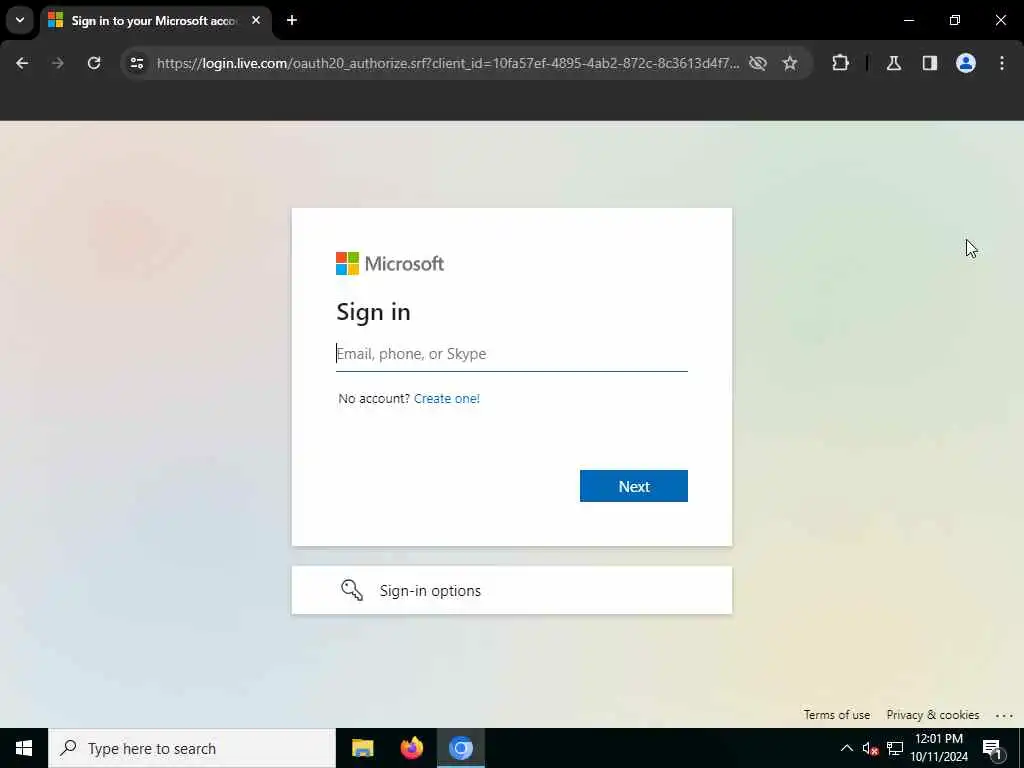Bookmark this page with the star icon
The height and width of the screenshot is (768, 1024).
pyautogui.click(x=790, y=63)
